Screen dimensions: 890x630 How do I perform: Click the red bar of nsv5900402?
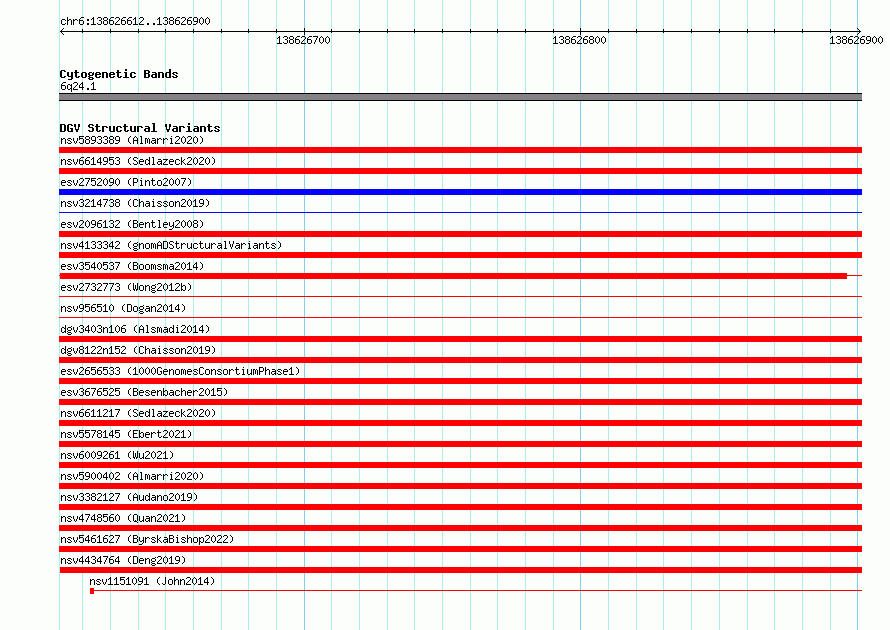[x=460, y=486]
